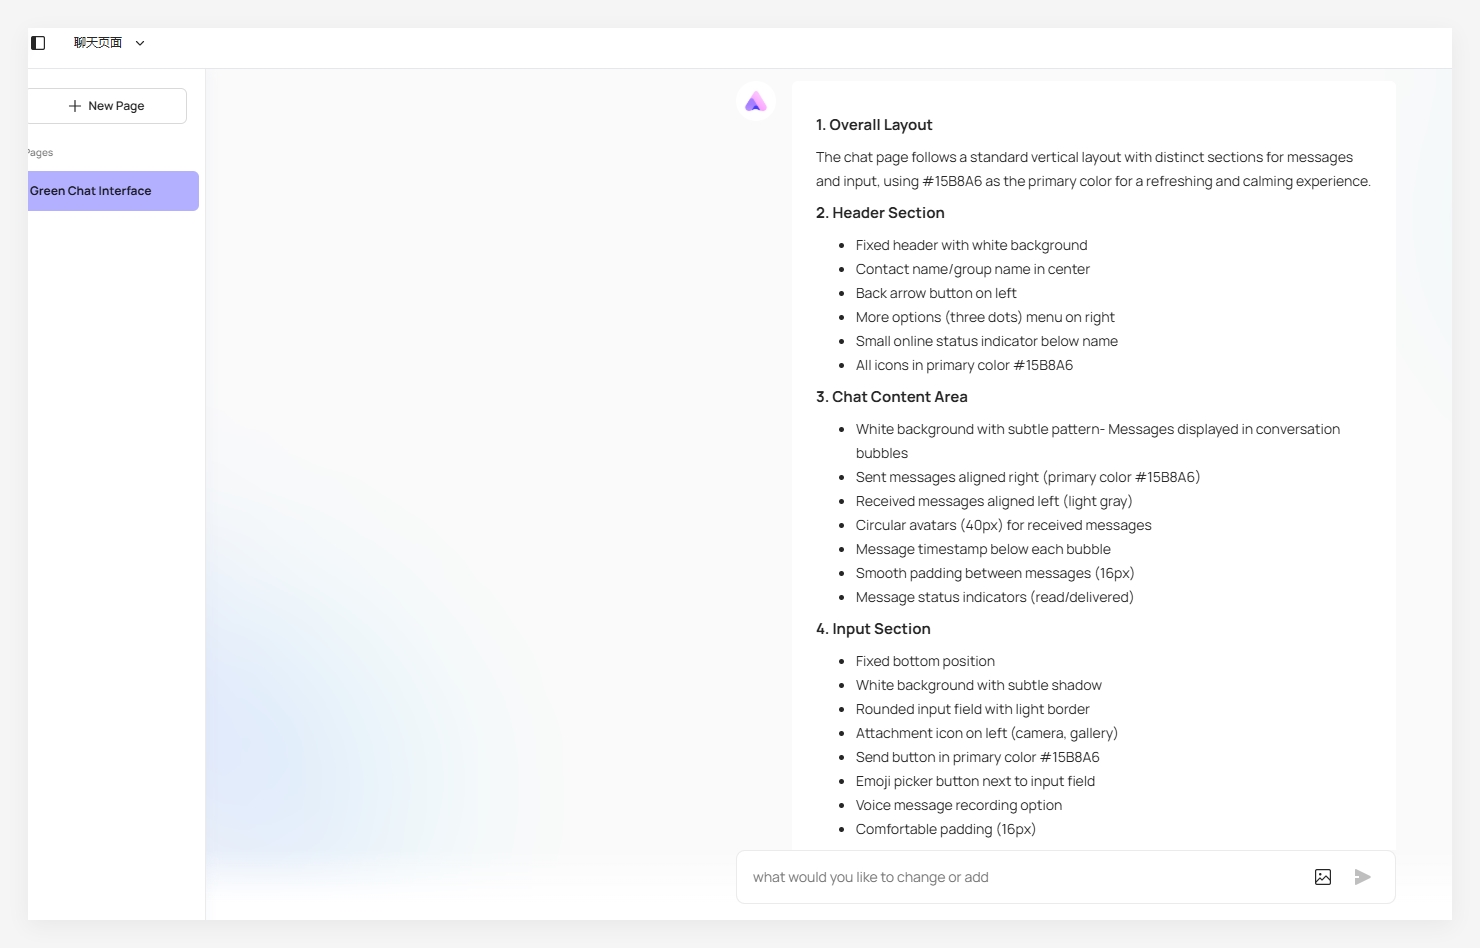Click the New Page button
Screen dimensions: 1480x948
[107, 106]
